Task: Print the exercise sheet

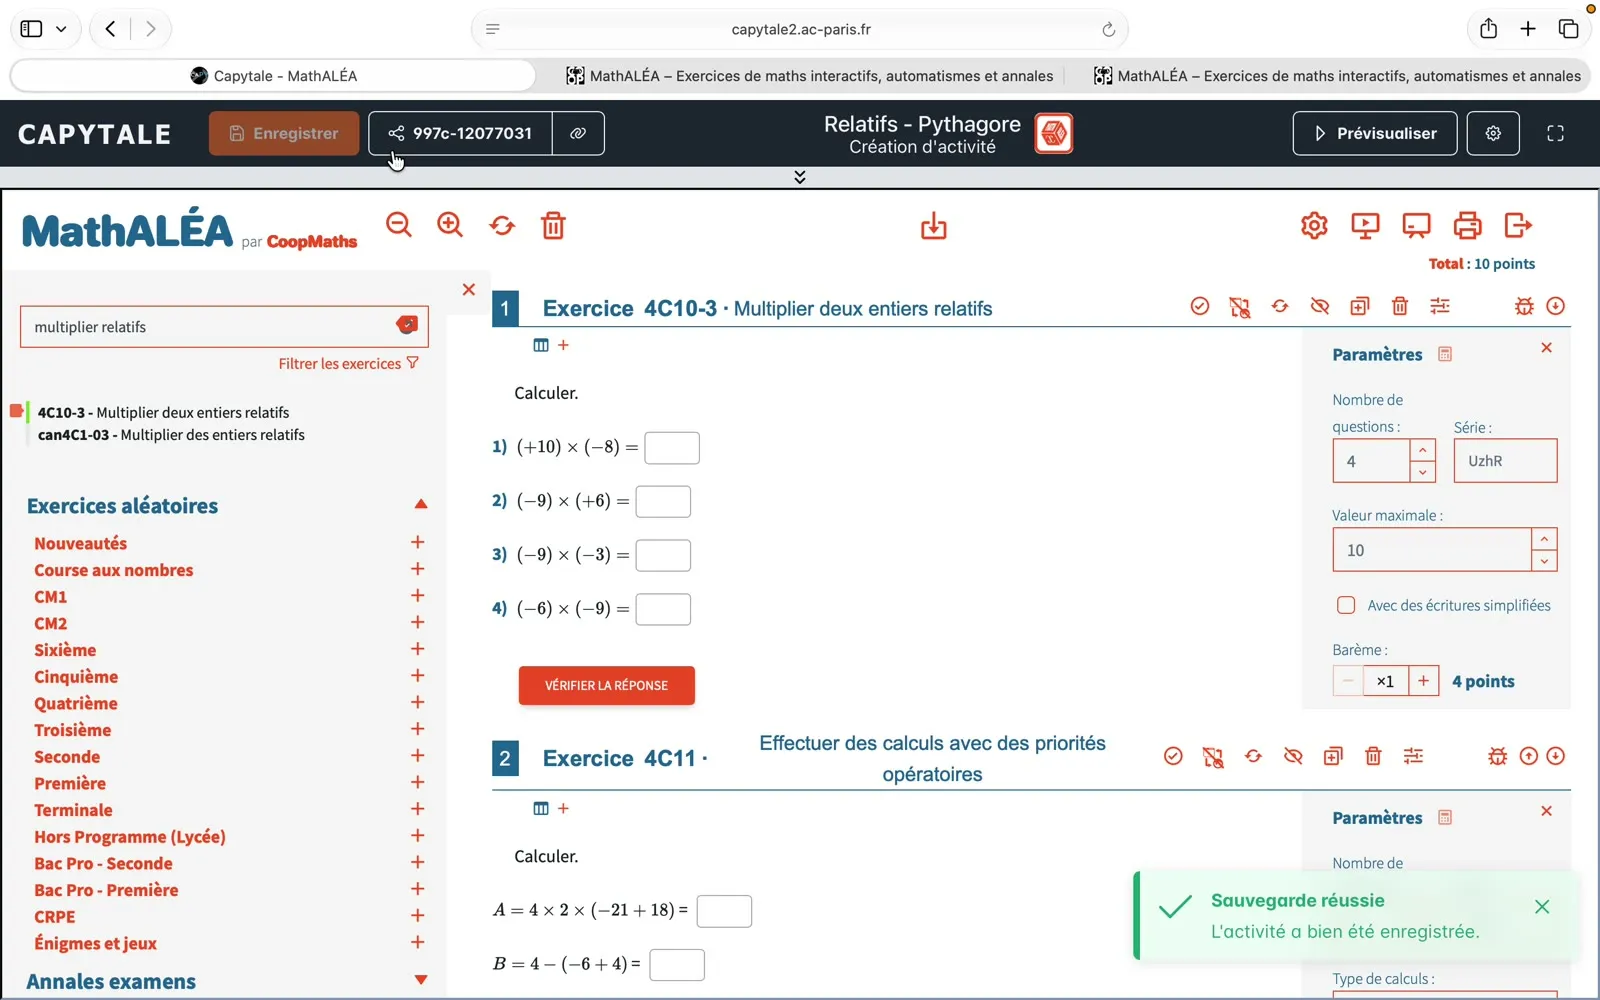Action: click(x=1467, y=225)
